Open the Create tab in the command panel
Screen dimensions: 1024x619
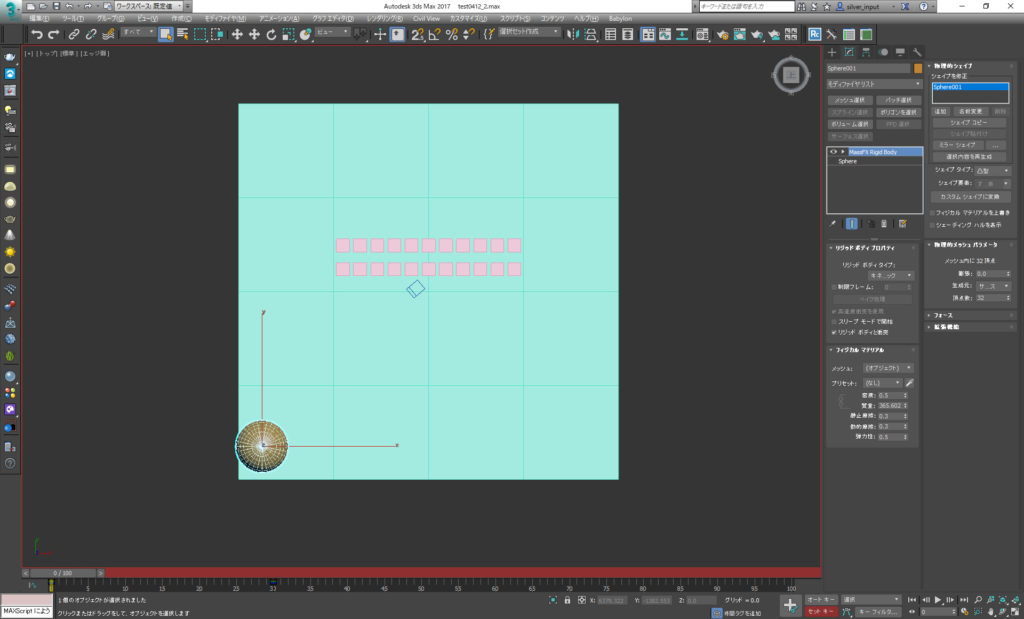(832, 52)
